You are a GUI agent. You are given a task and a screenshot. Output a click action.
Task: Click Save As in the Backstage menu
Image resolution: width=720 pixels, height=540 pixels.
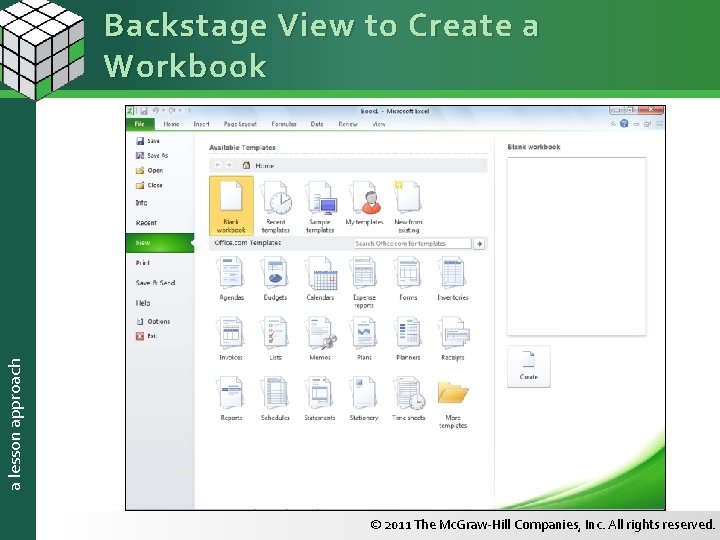152,156
